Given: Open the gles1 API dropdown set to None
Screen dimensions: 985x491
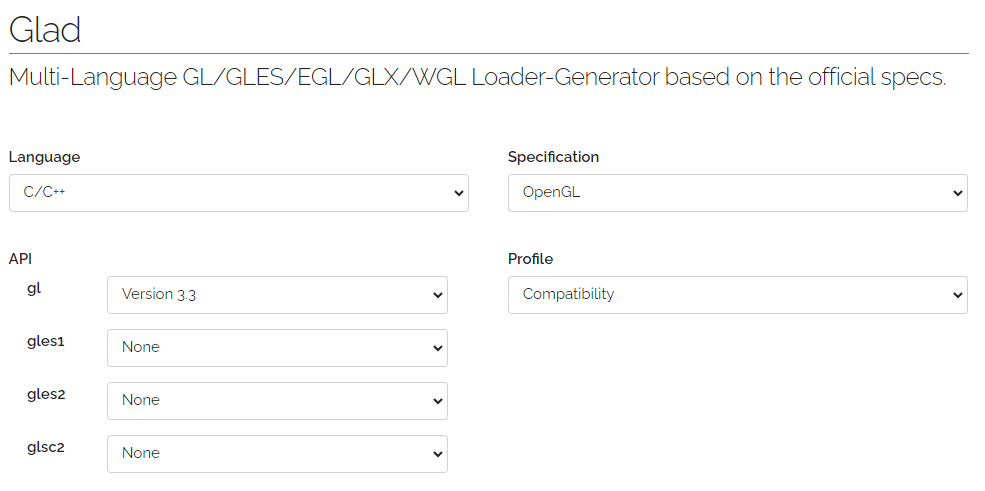Looking at the screenshot, I should 277,348.
